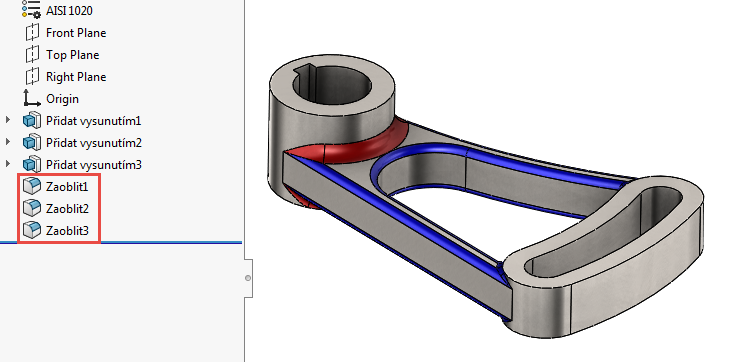Screen dimensions: 750x362
Task: Click the blue rollback bar under Zaoblit3
Action: point(121,243)
